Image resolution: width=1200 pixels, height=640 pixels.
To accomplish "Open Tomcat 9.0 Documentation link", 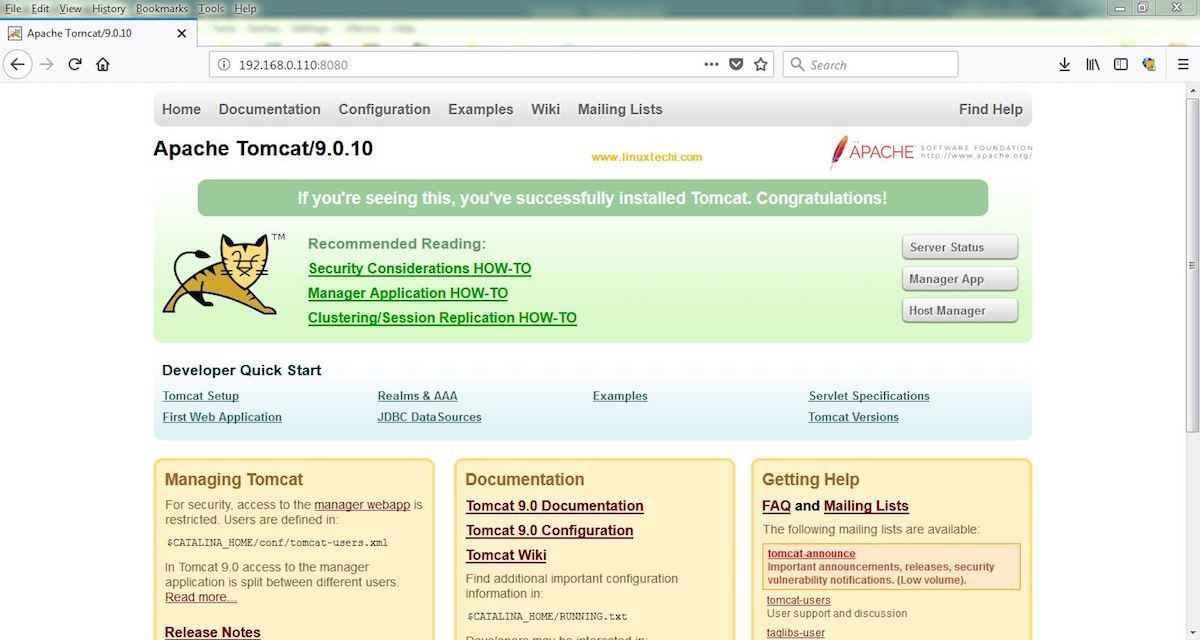I will 555,506.
